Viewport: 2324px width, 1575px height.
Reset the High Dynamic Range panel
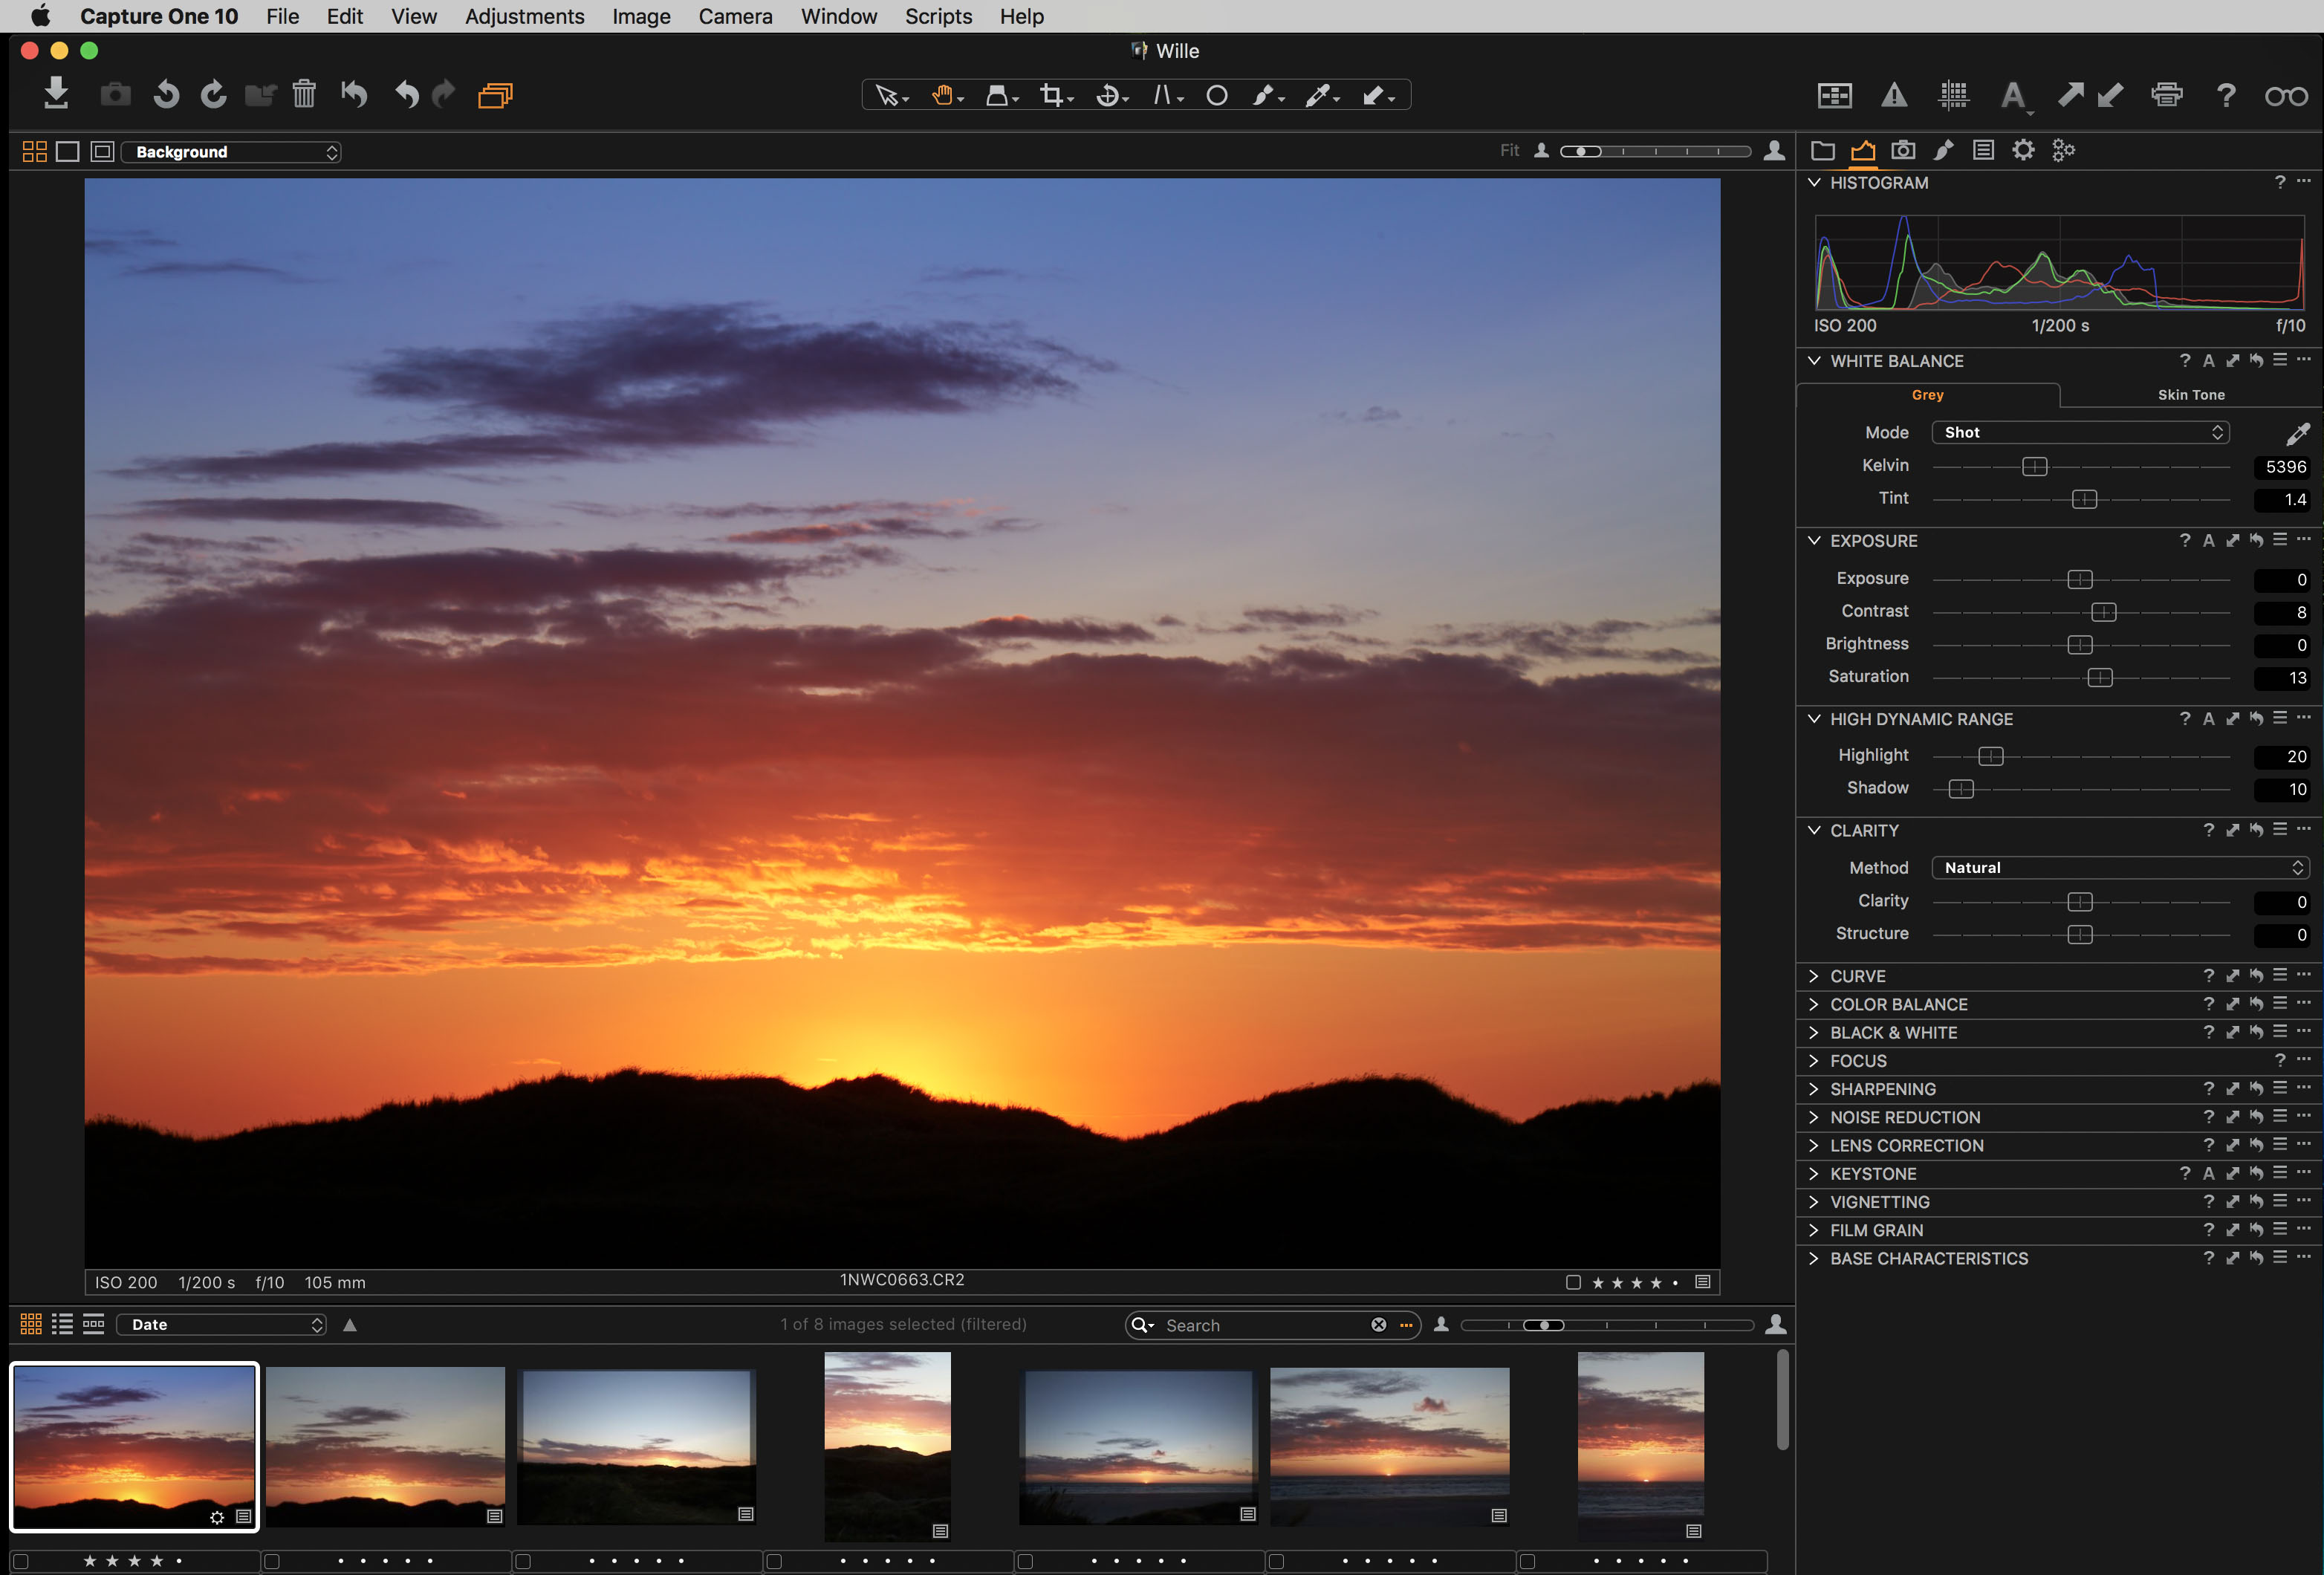click(2256, 719)
